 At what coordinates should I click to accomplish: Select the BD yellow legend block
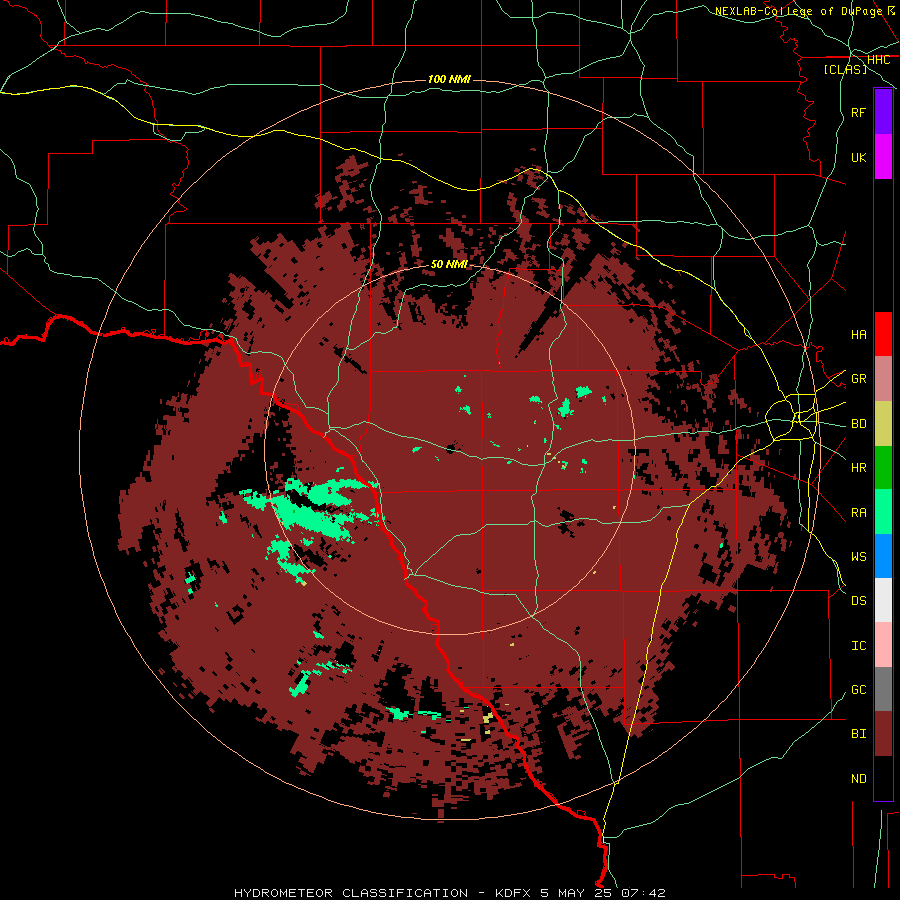(883, 424)
